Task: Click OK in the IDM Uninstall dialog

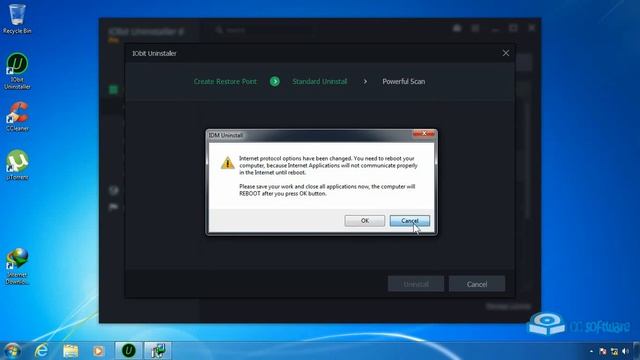Action: click(364, 221)
